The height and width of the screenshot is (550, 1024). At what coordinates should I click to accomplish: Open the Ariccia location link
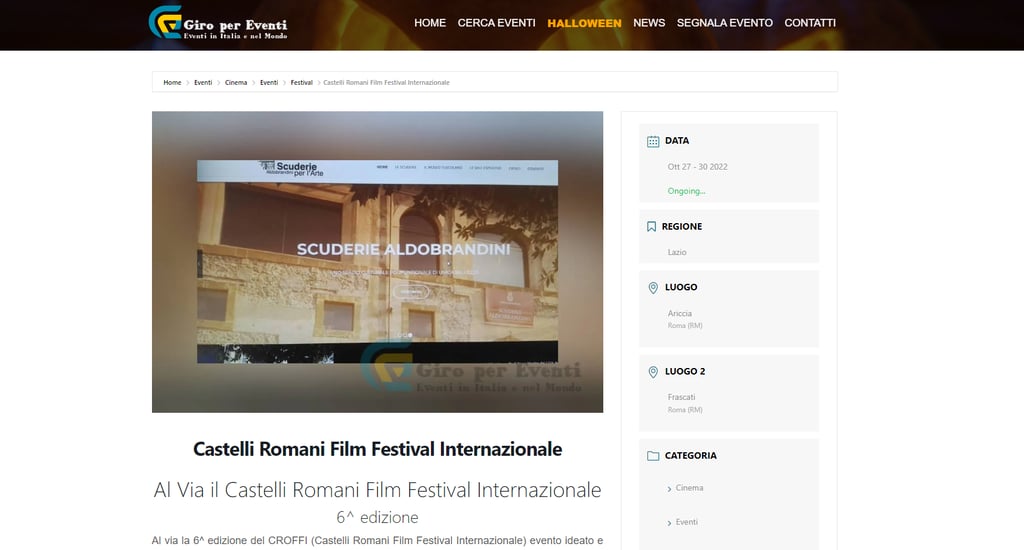pyautogui.click(x=679, y=314)
